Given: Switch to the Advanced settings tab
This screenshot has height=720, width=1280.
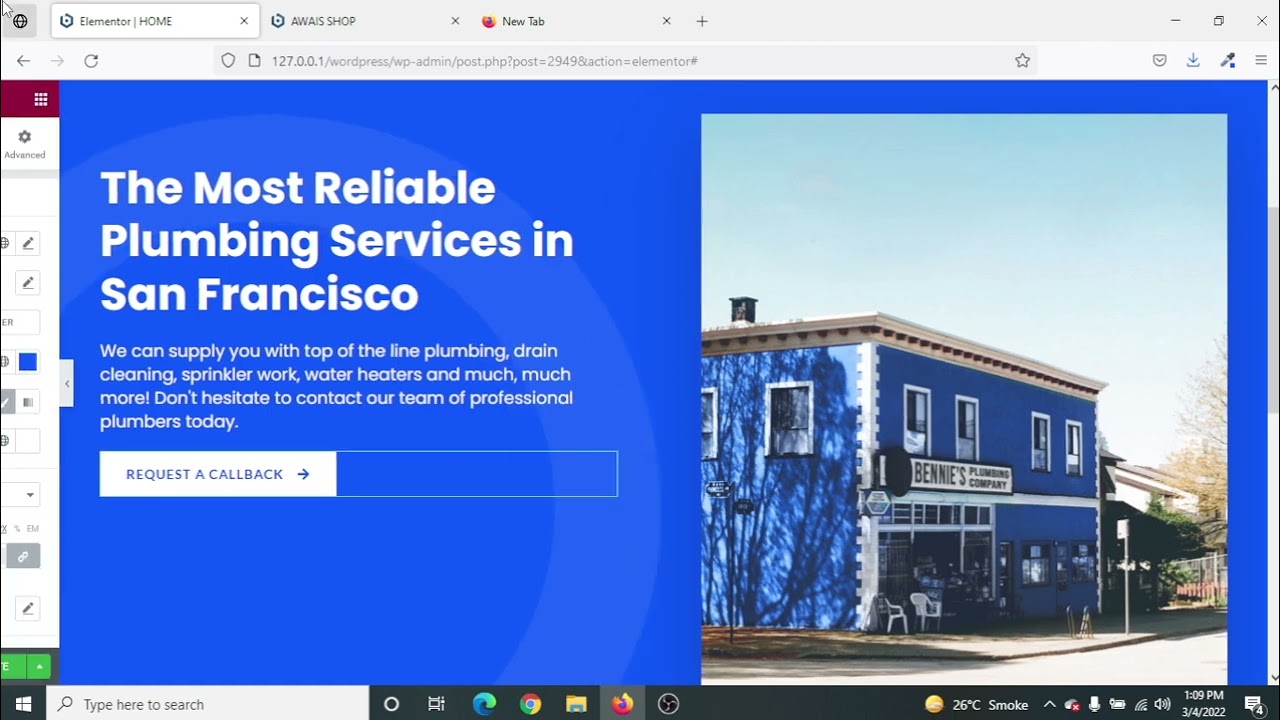Looking at the screenshot, I should coord(25,143).
